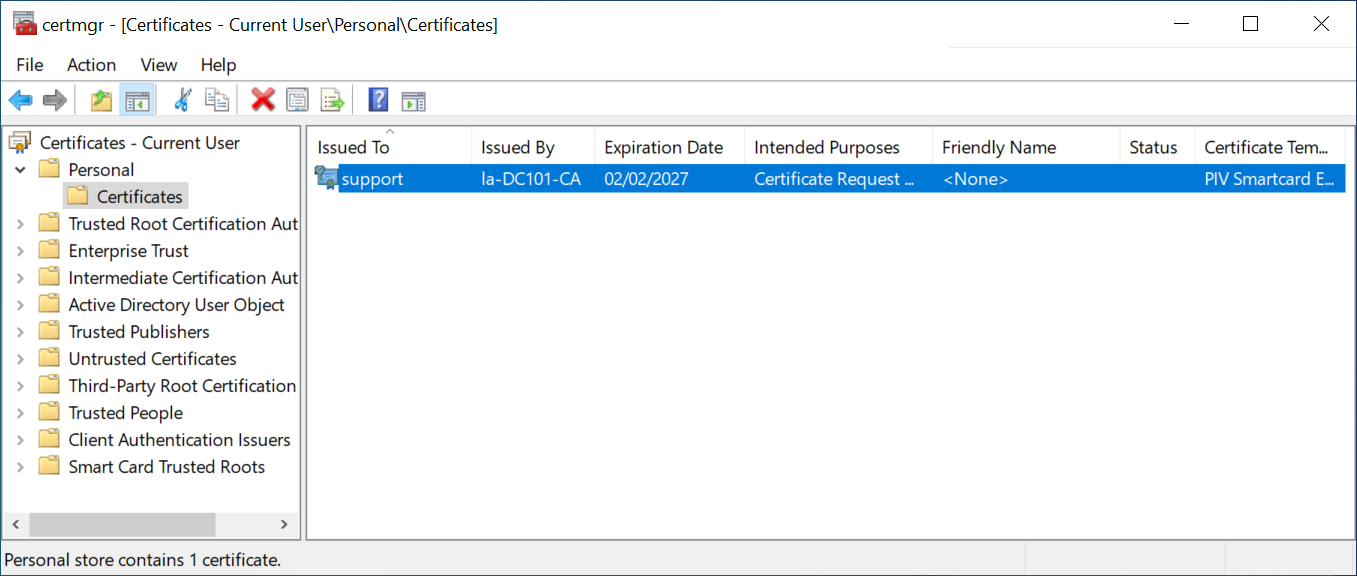Expand the Smart Card Trusted Roots node
The image size is (1357, 576).
tap(20, 467)
